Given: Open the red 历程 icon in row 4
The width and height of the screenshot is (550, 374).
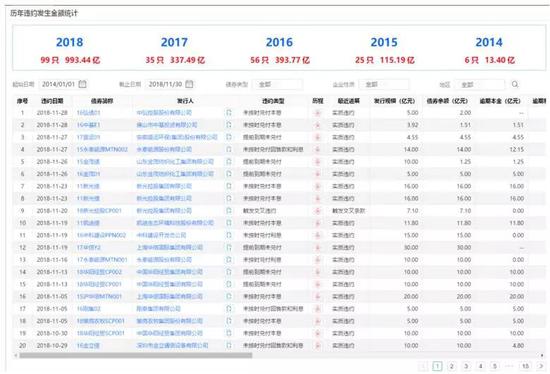Looking at the screenshot, I should pos(317,149).
